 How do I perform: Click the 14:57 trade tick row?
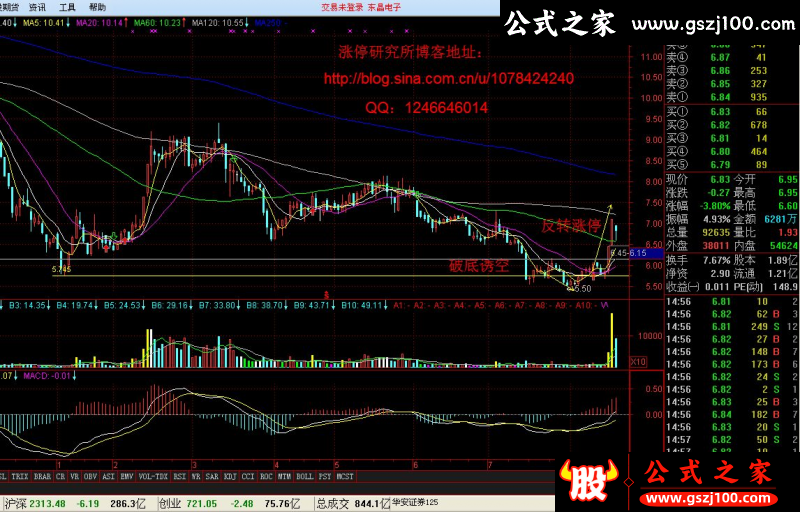pos(732,440)
